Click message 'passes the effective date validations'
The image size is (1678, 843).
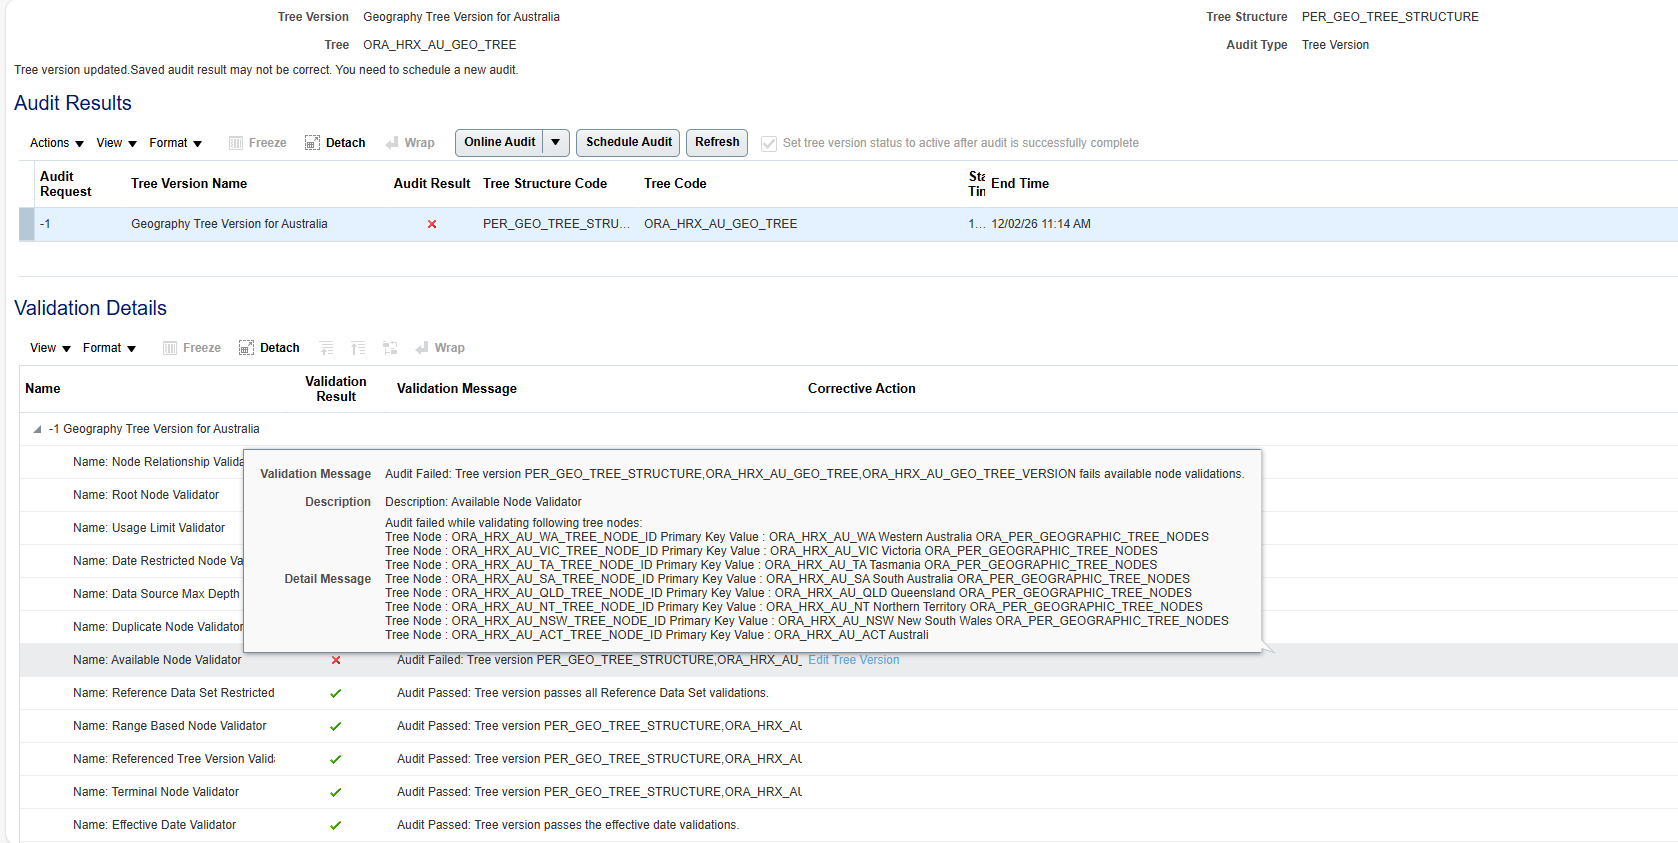pyautogui.click(x=568, y=825)
